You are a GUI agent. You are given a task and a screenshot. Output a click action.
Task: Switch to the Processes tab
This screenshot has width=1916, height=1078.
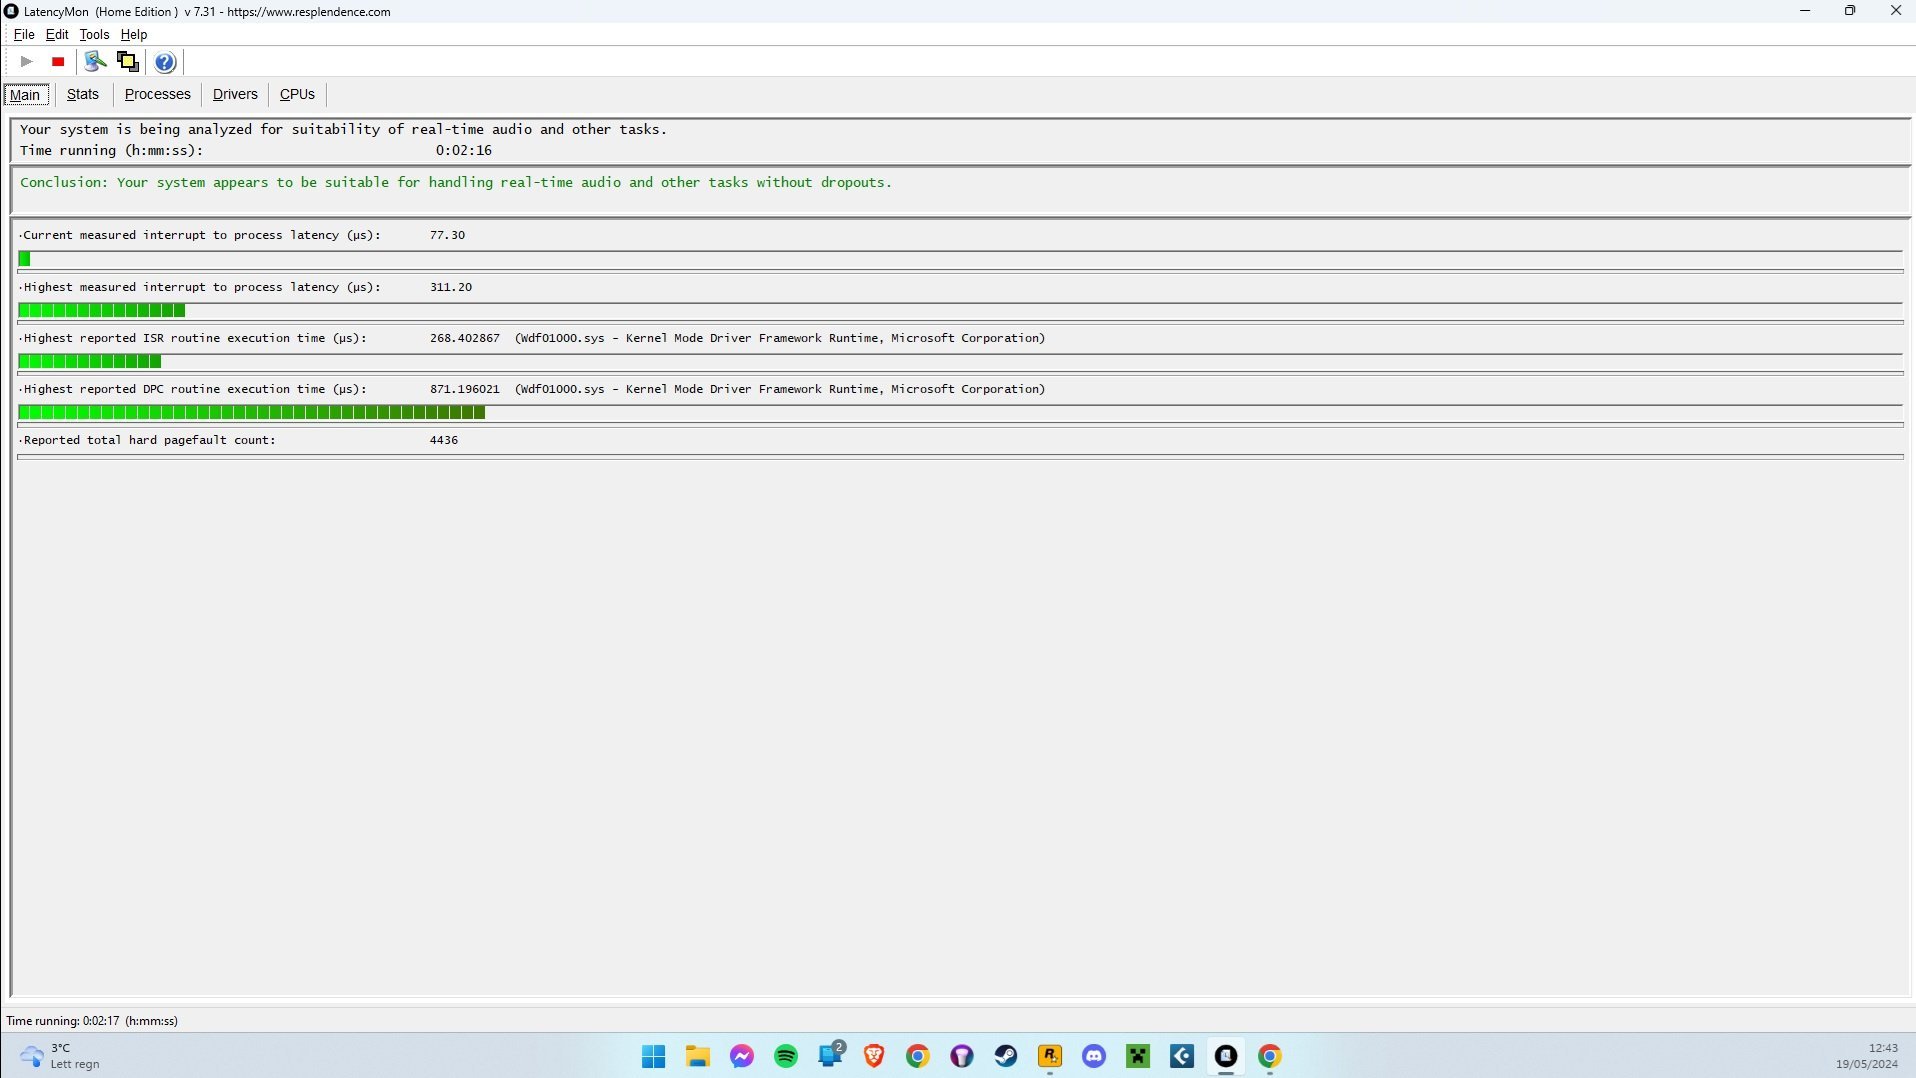coord(157,94)
